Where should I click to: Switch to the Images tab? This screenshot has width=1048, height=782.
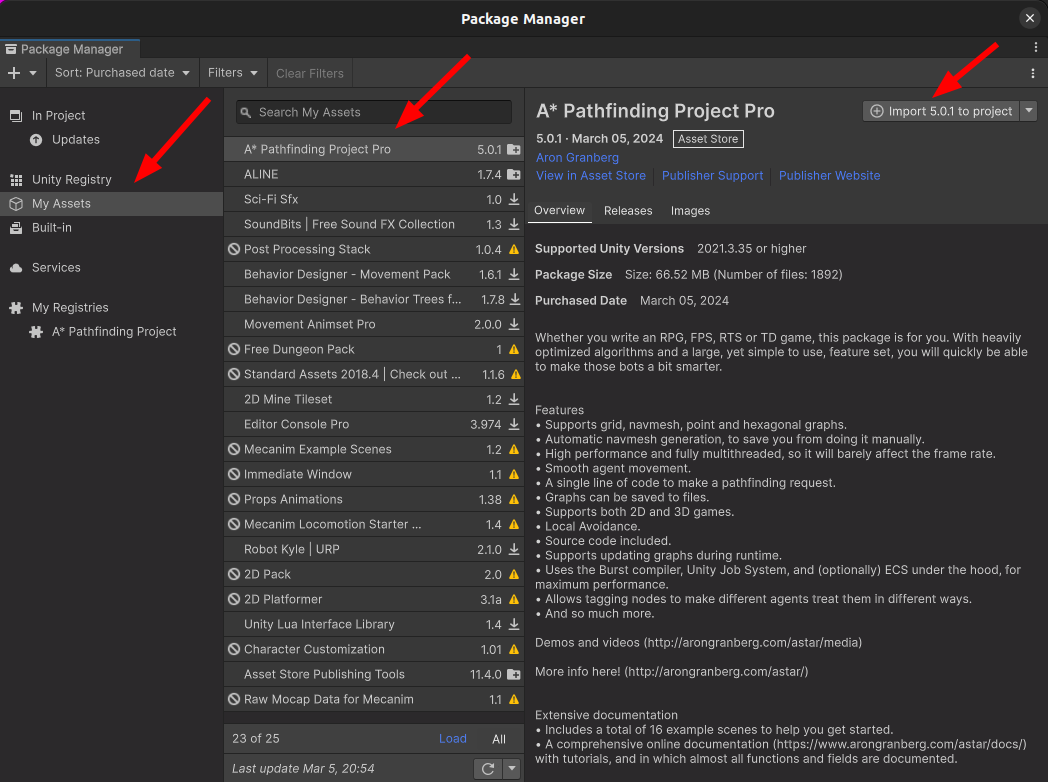tap(690, 211)
